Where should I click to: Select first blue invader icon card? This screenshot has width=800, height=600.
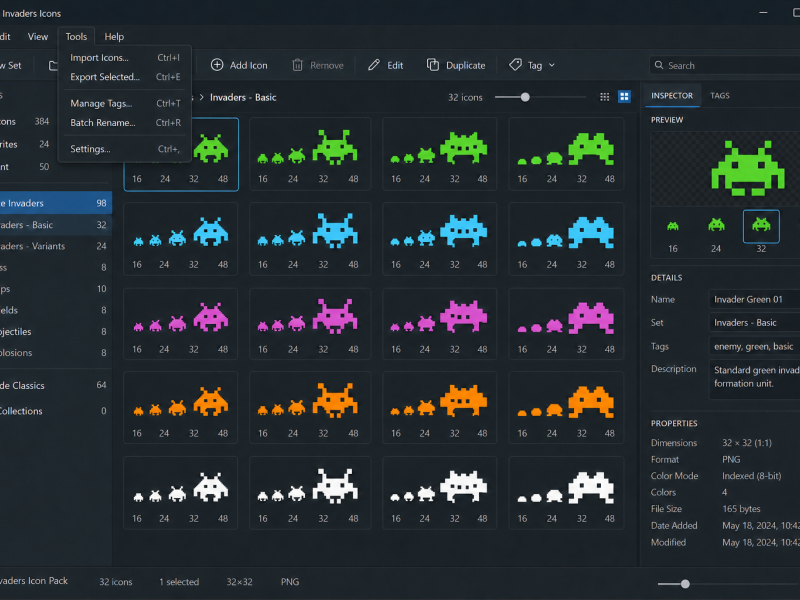click(x=181, y=239)
